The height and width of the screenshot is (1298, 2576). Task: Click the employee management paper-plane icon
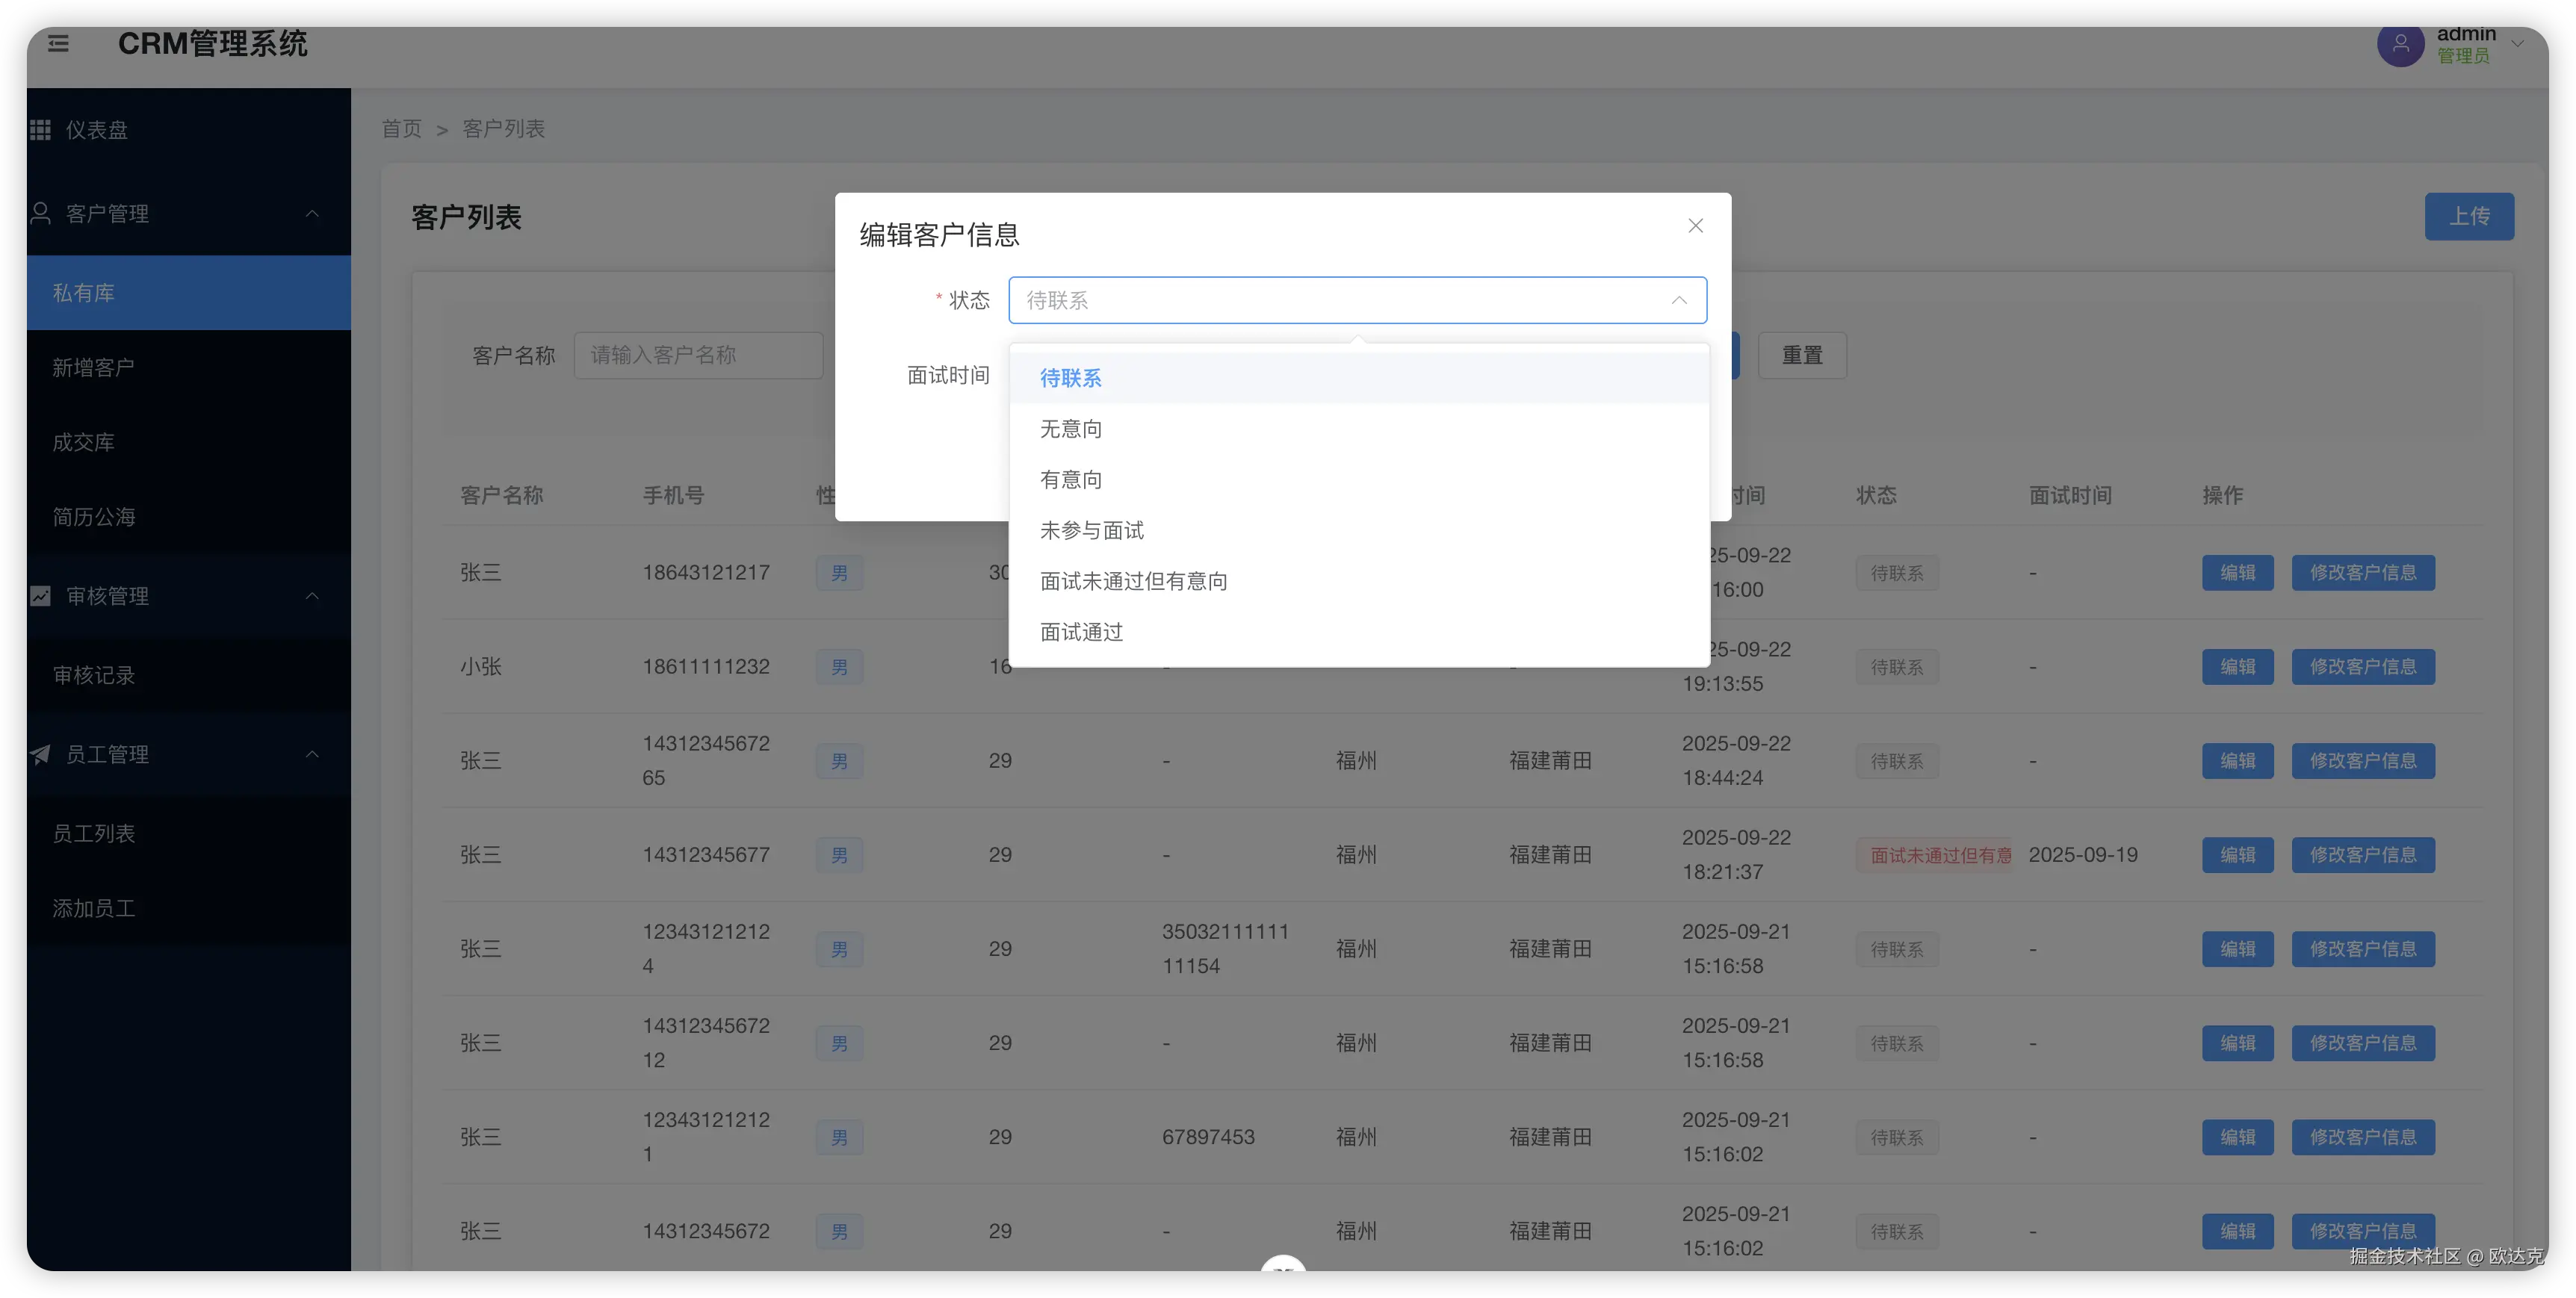click(40, 754)
